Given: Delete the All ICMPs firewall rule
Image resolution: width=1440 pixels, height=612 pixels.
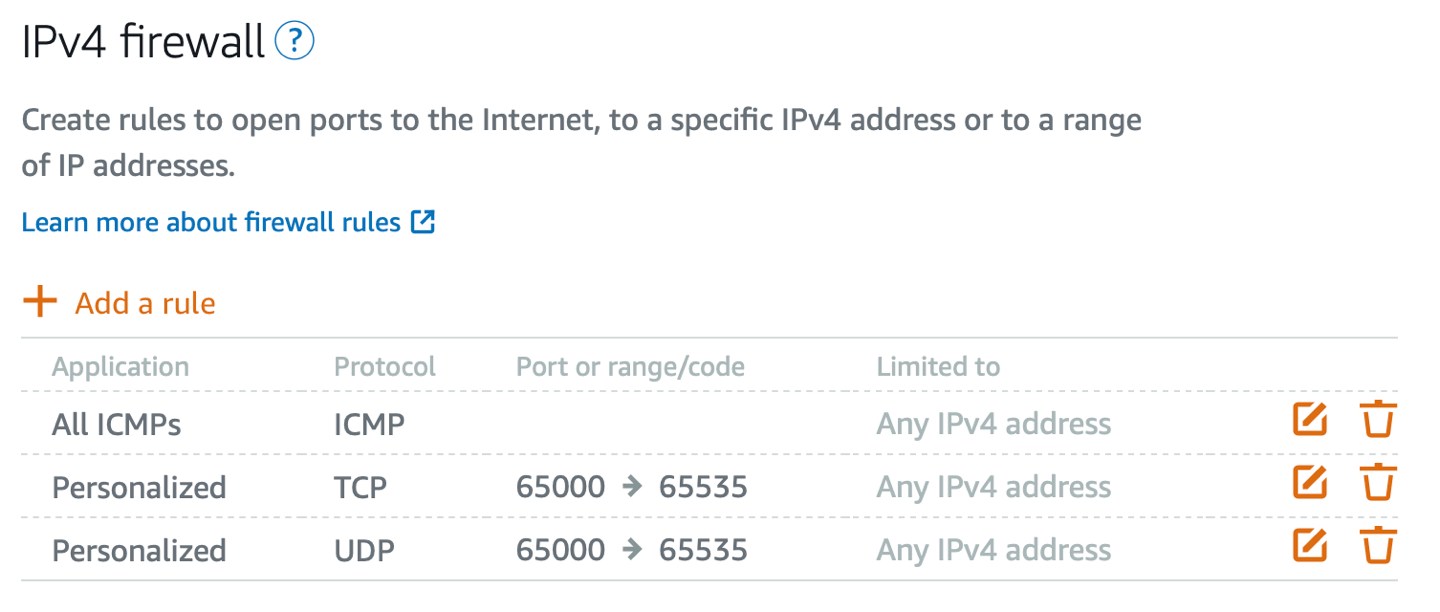Looking at the screenshot, I should pyautogui.click(x=1378, y=420).
